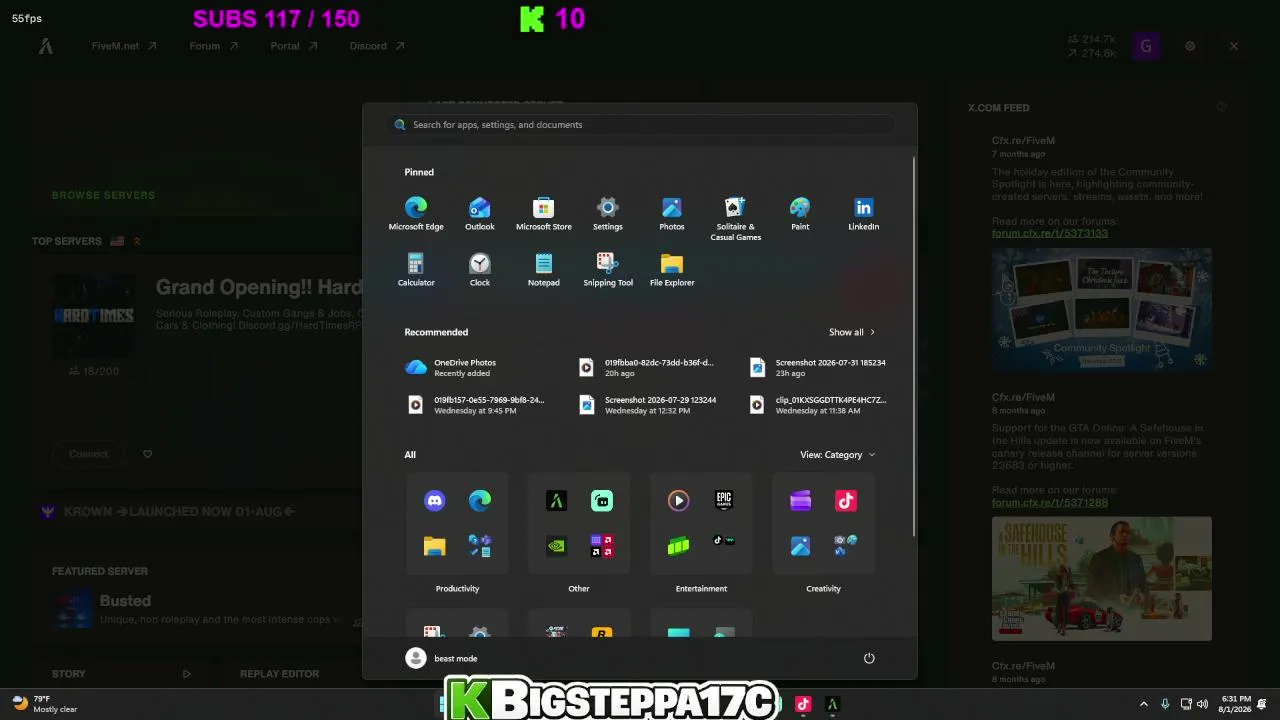Click the G profile avatar in FiveM
This screenshot has width=1280, height=720.
[1146, 46]
